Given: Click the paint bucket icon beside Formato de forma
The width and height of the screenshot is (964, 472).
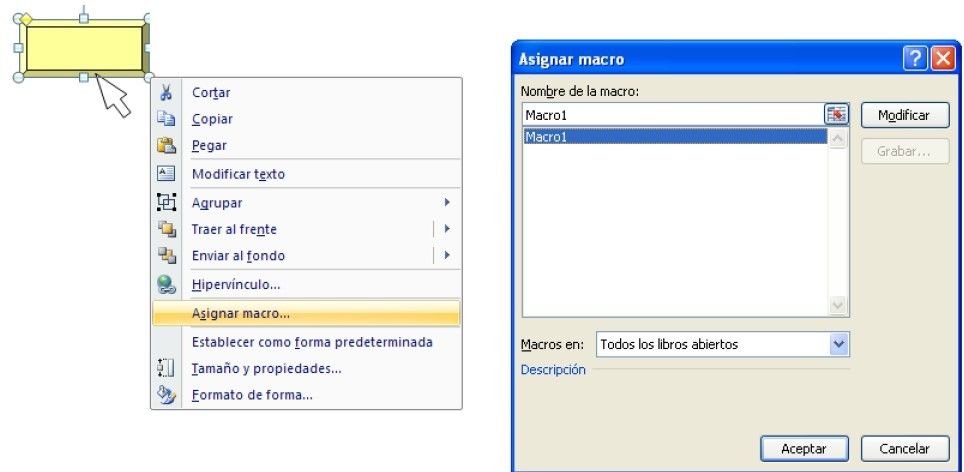Looking at the screenshot, I should tap(166, 395).
